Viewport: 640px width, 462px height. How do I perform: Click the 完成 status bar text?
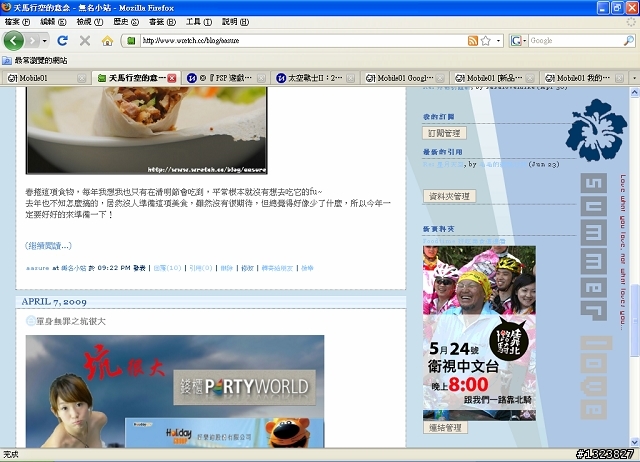11,454
